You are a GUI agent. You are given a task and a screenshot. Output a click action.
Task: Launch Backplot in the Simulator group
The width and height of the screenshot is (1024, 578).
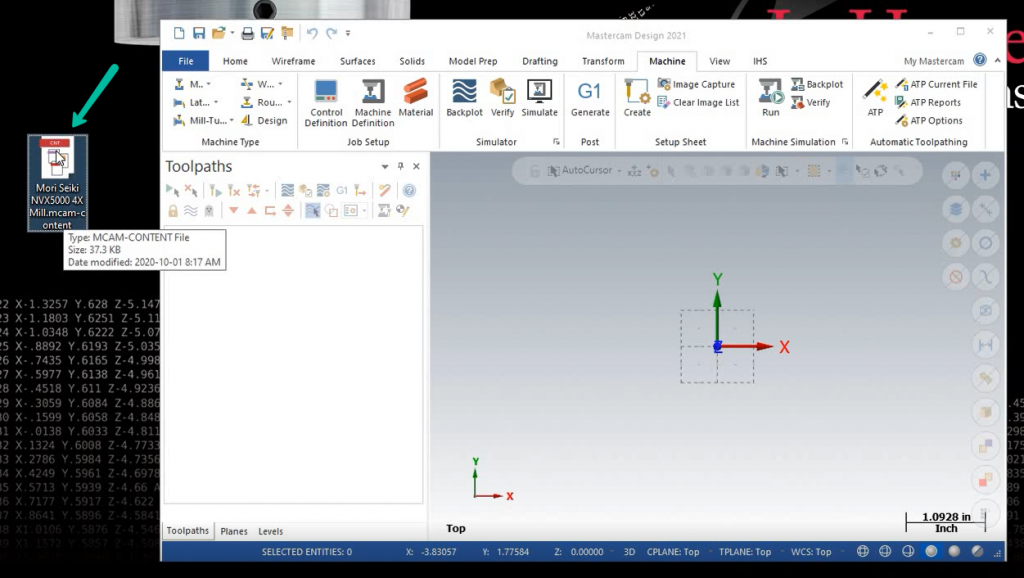click(464, 98)
